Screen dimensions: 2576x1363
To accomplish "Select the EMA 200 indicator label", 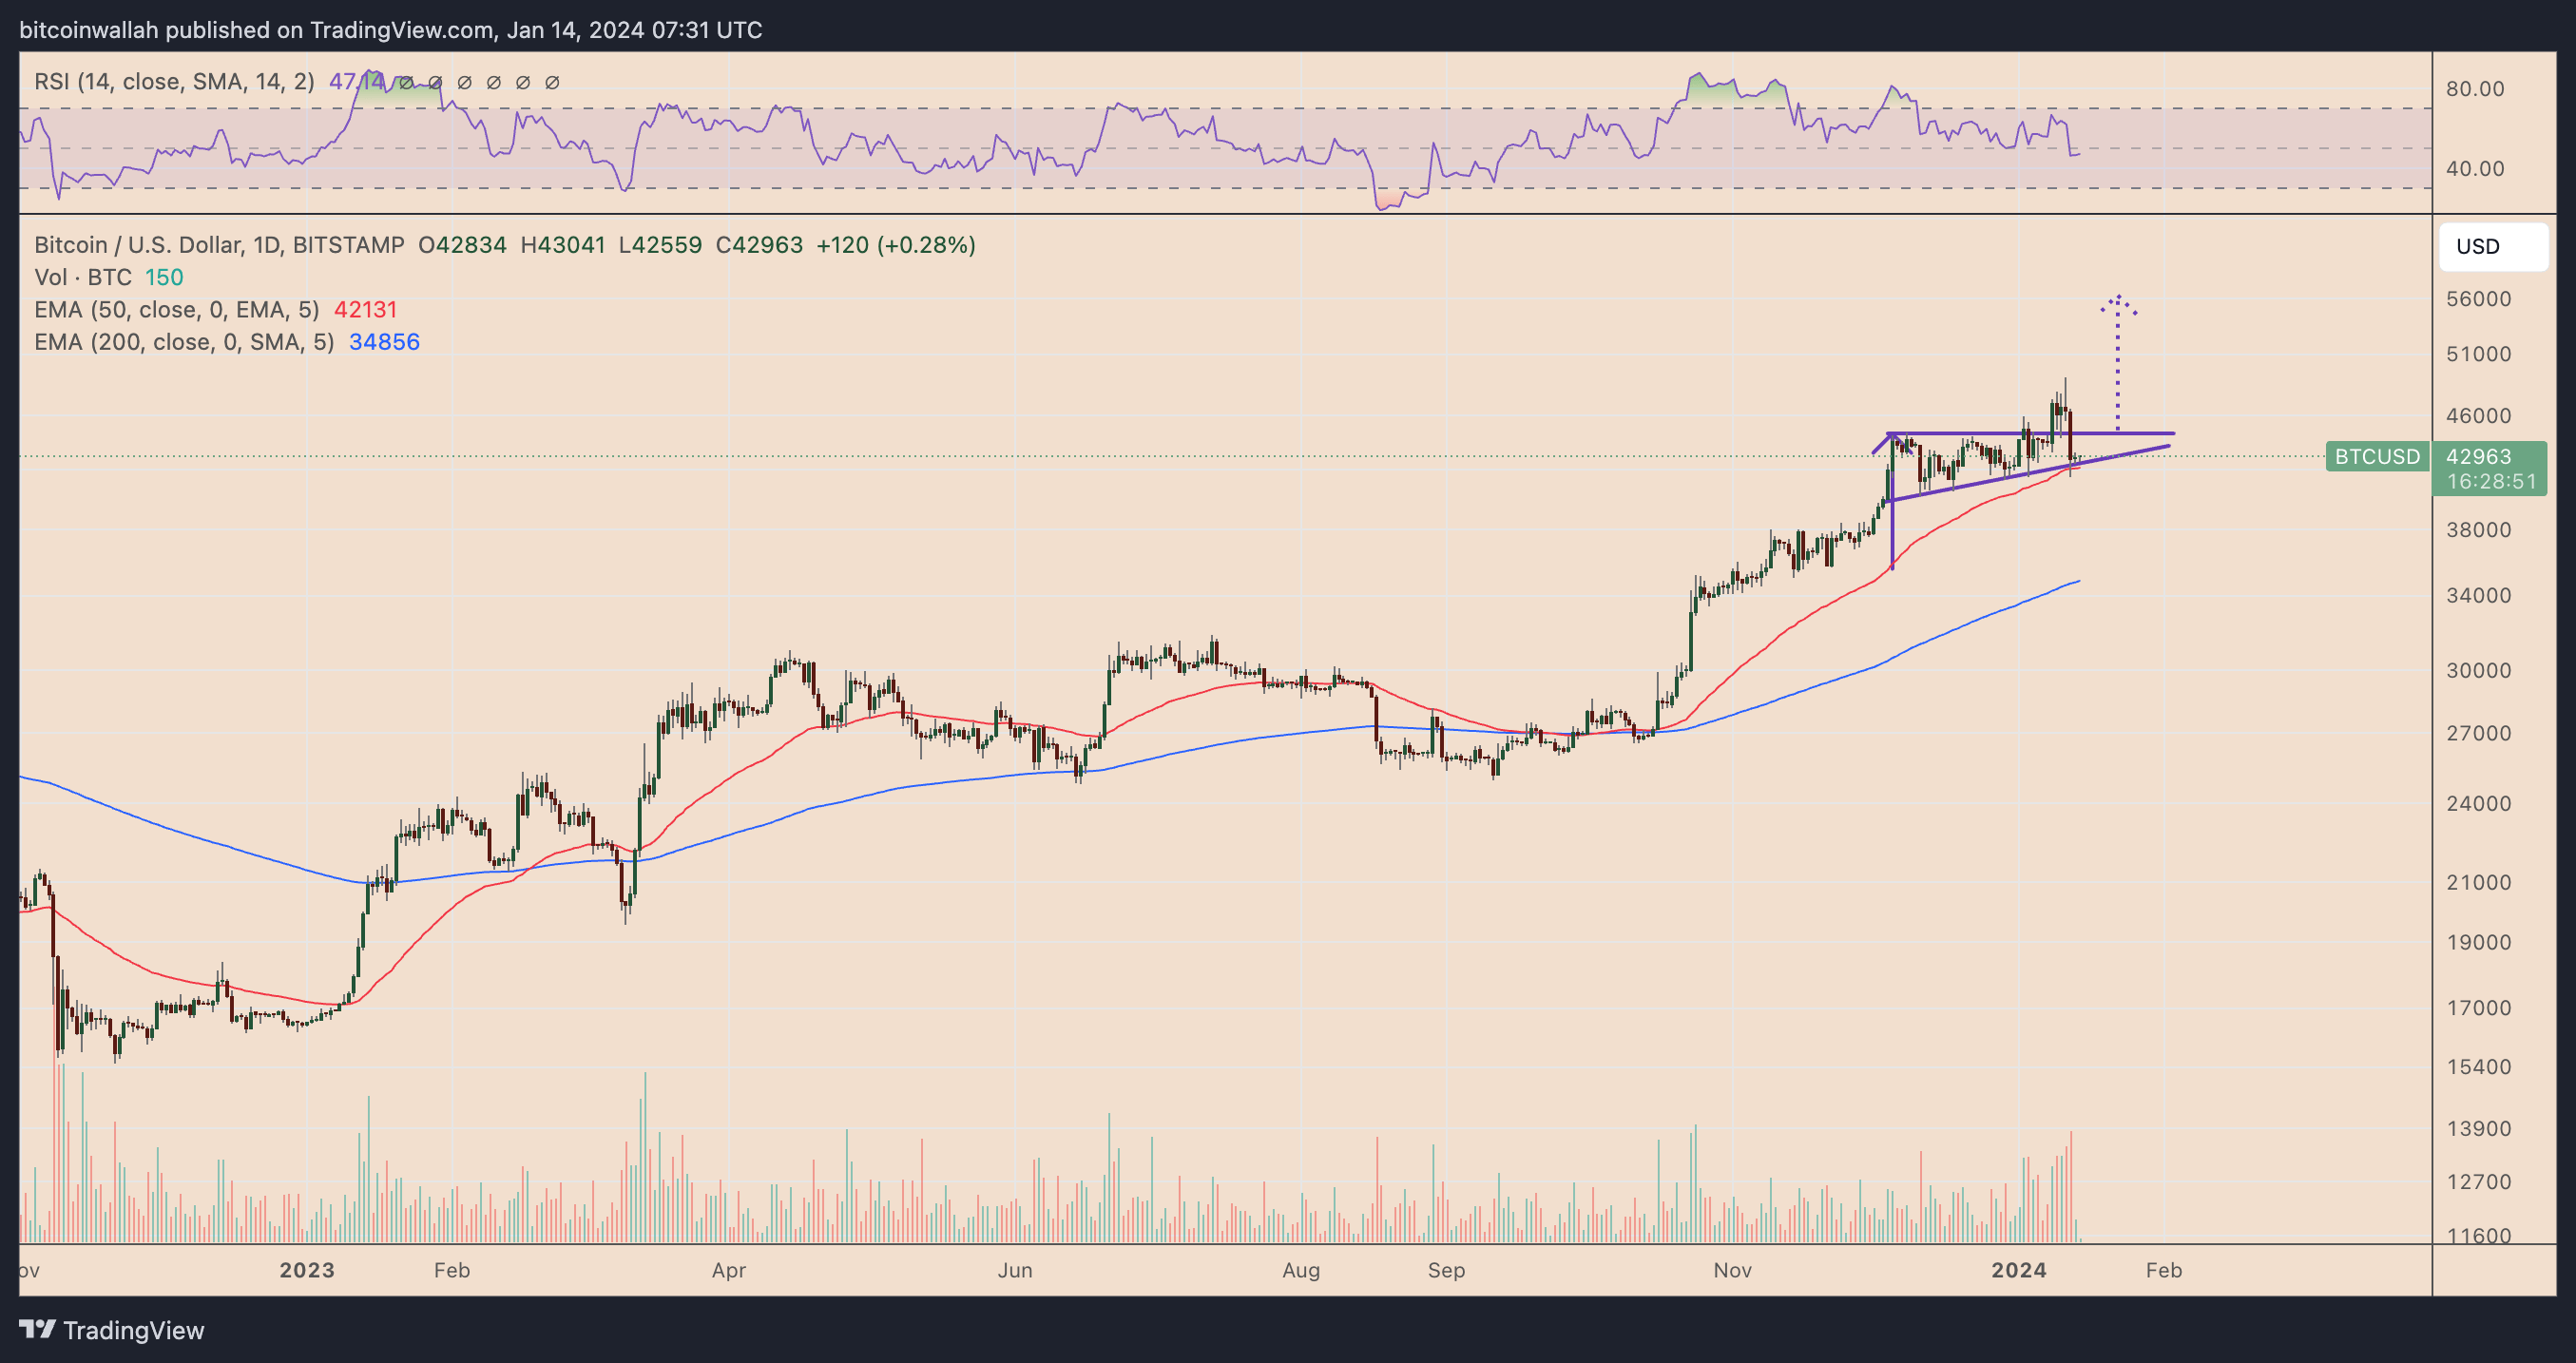I will click(184, 342).
